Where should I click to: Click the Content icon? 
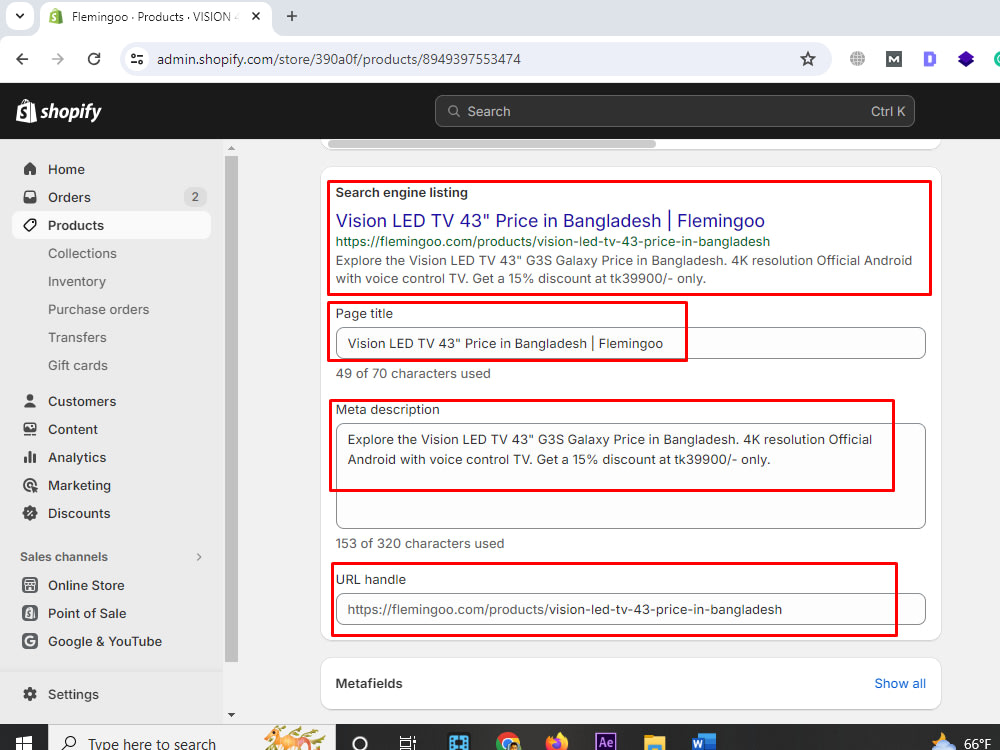point(30,429)
